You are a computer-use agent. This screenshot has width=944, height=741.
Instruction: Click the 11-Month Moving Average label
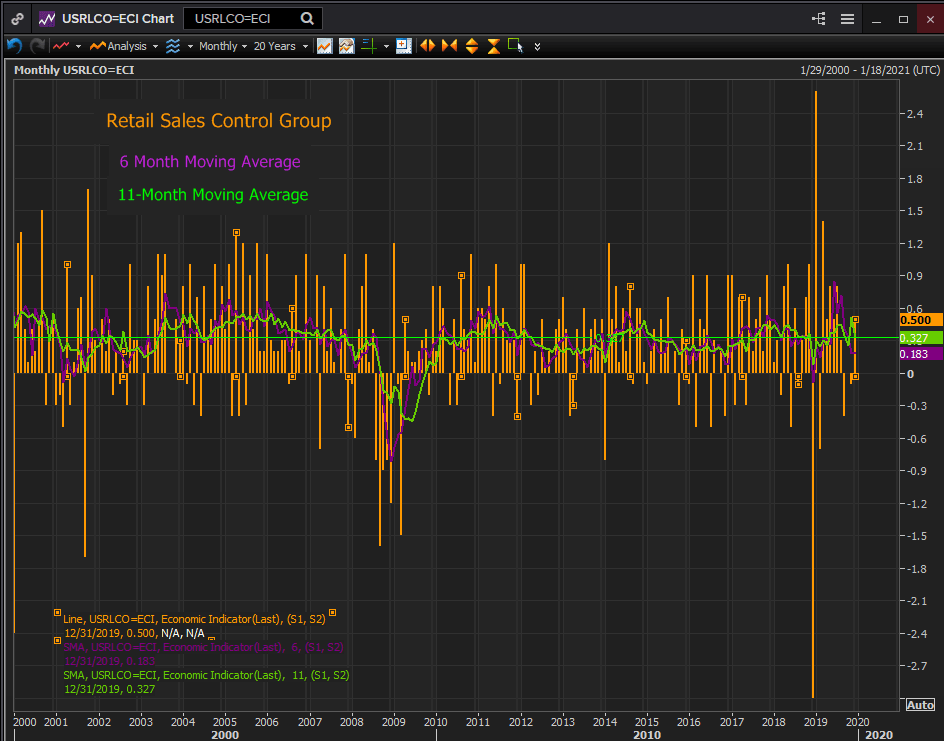coord(213,195)
